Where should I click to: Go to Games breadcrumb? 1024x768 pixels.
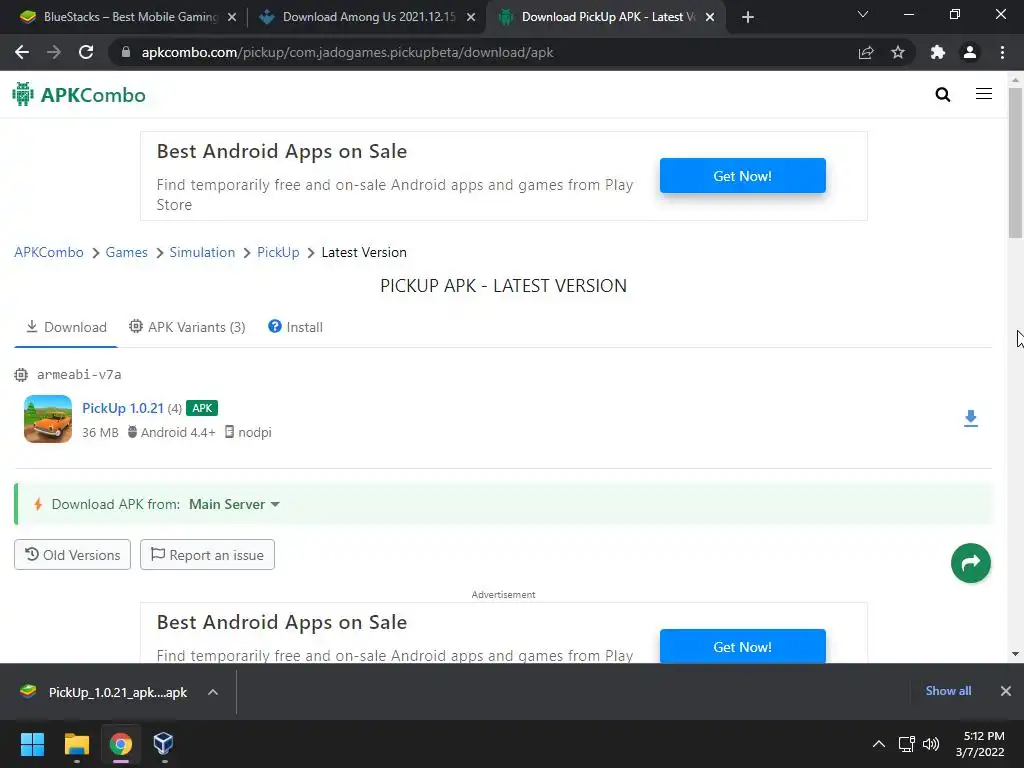coord(127,252)
